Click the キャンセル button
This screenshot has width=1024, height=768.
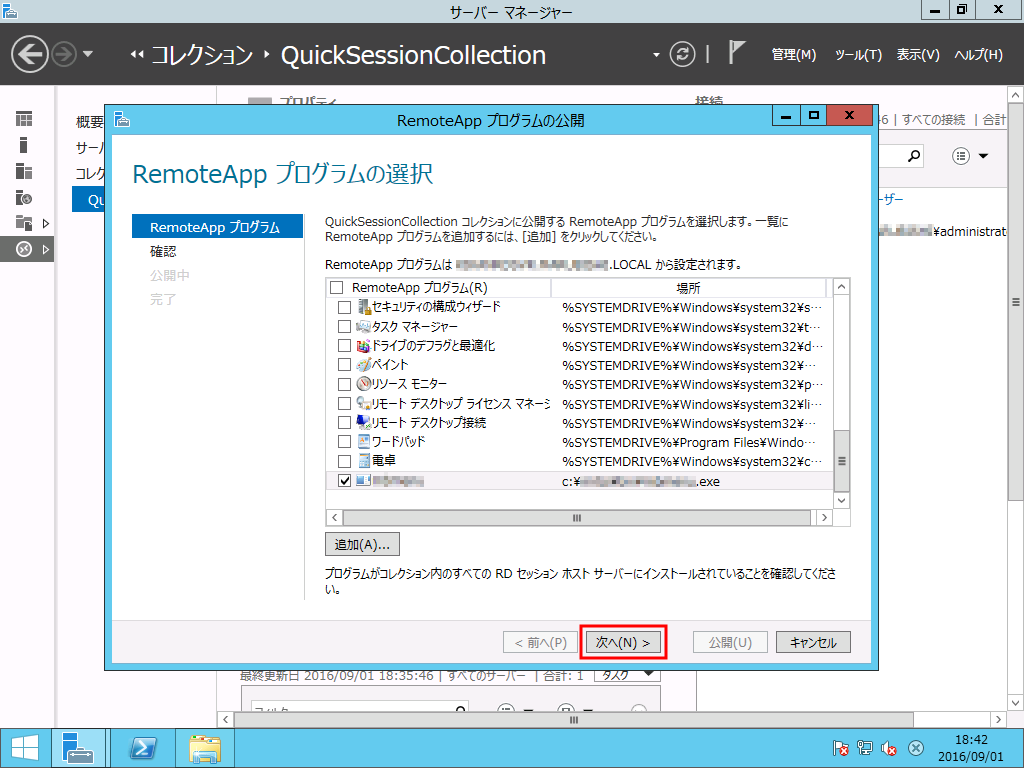(x=813, y=643)
